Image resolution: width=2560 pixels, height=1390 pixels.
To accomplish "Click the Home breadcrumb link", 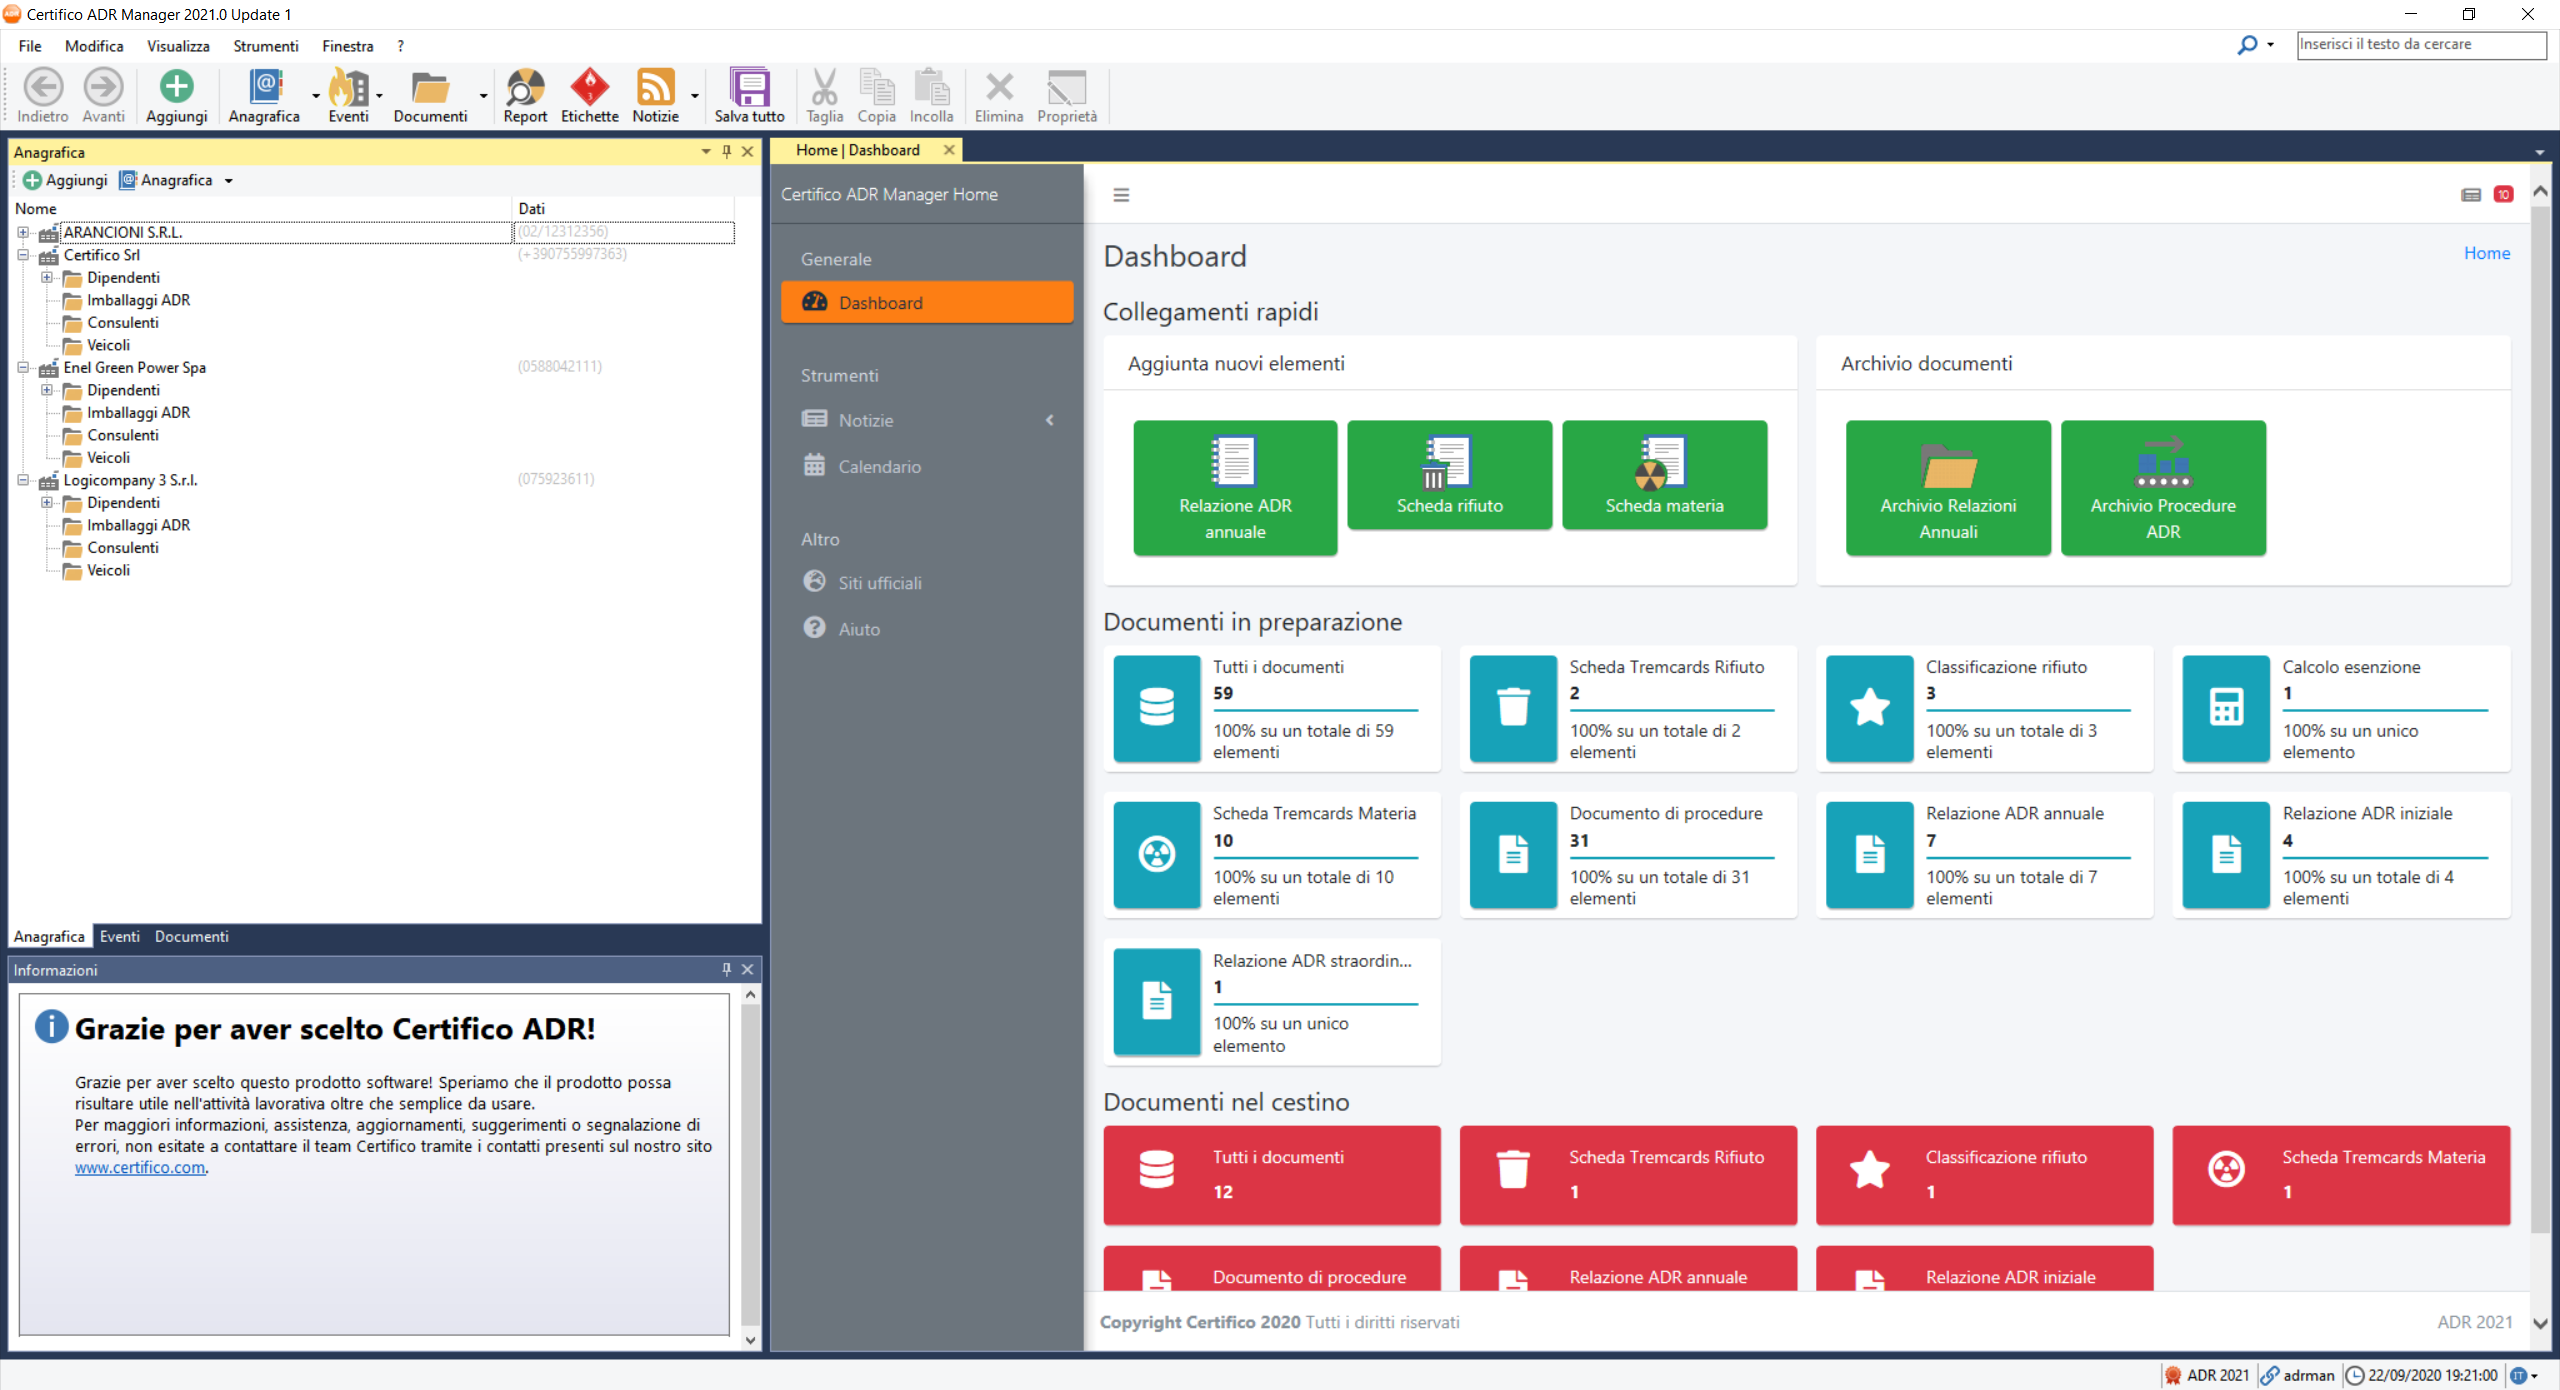I will pyautogui.click(x=2486, y=253).
